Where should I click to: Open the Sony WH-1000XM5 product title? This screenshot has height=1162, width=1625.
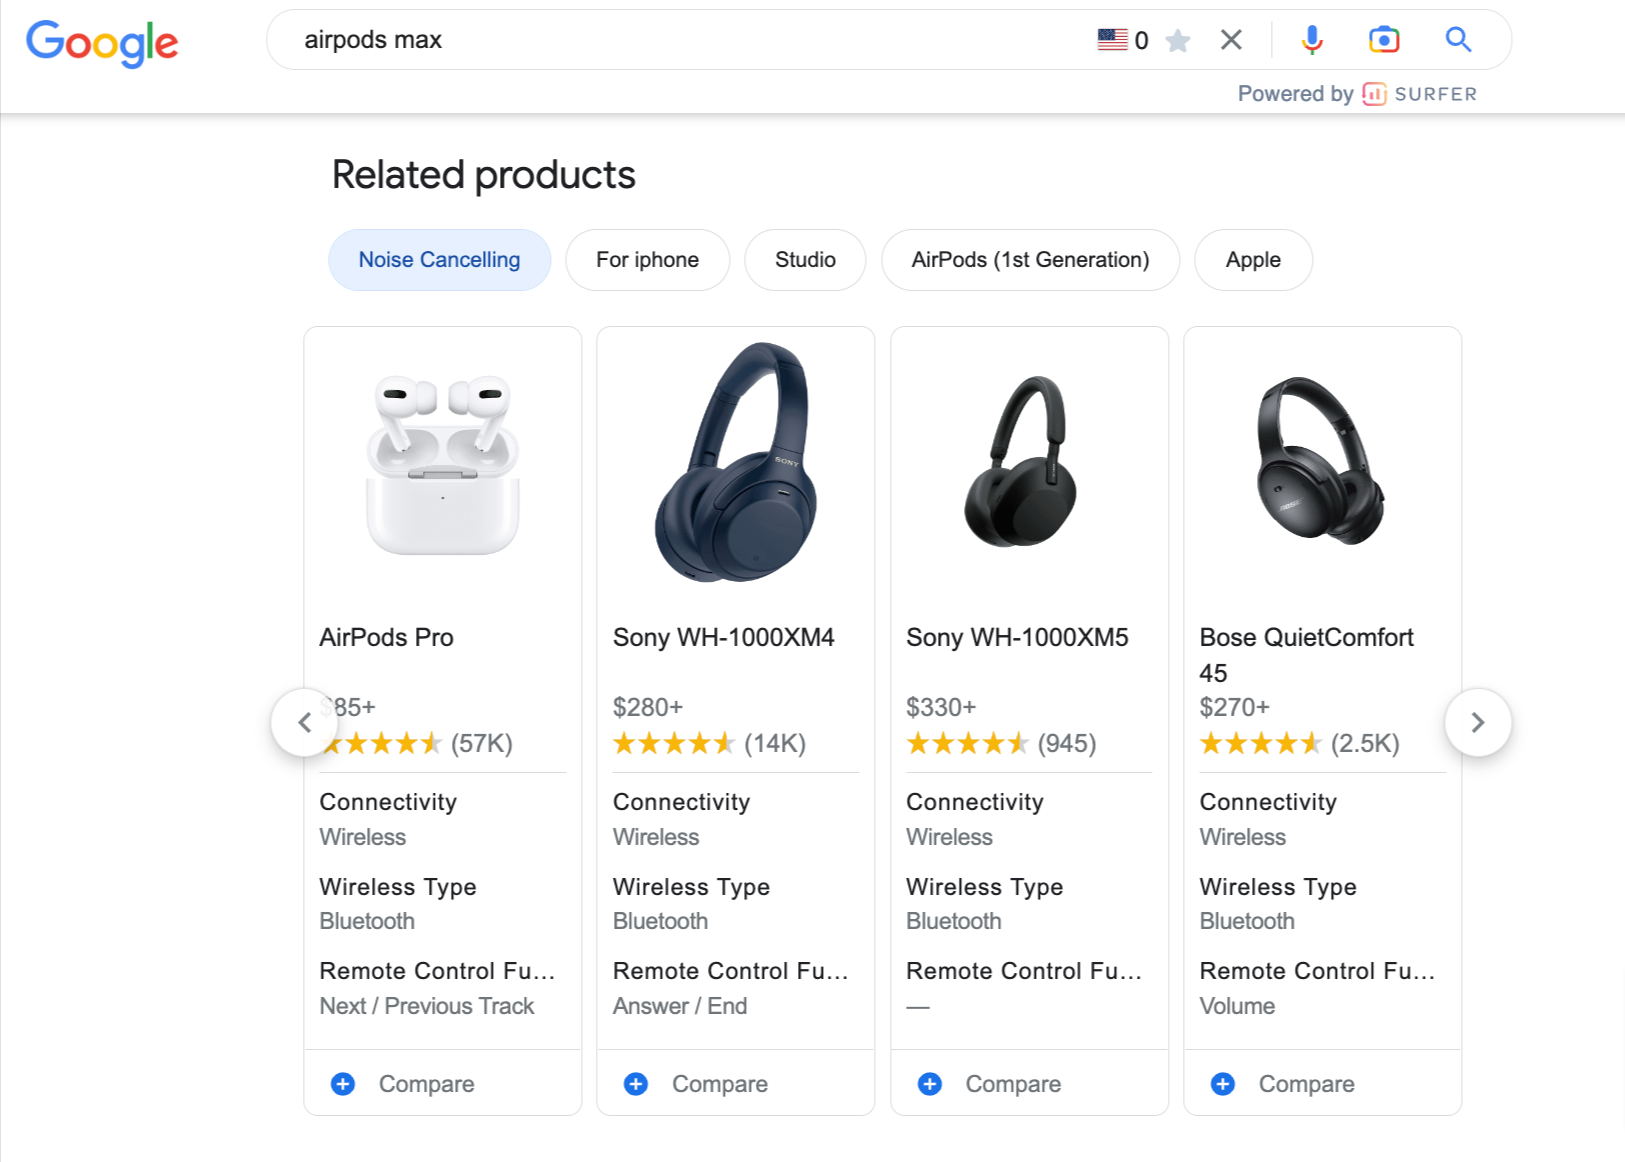pos(1017,637)
